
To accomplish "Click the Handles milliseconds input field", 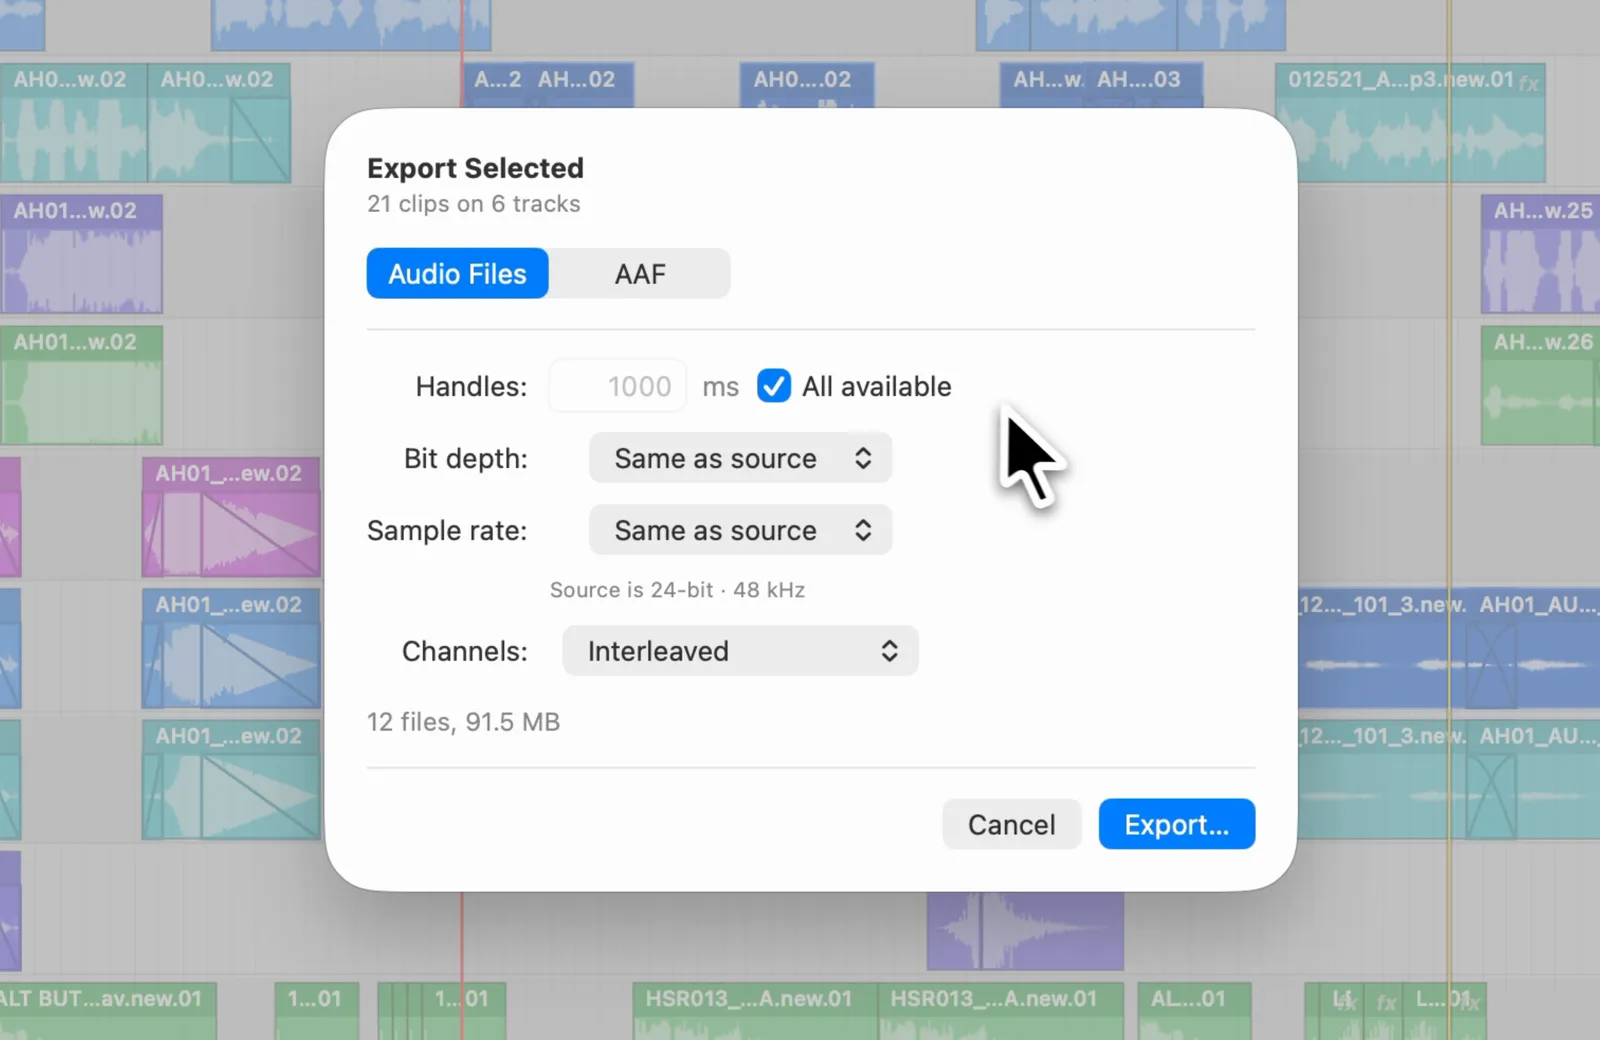I will (x=617, y=386).
